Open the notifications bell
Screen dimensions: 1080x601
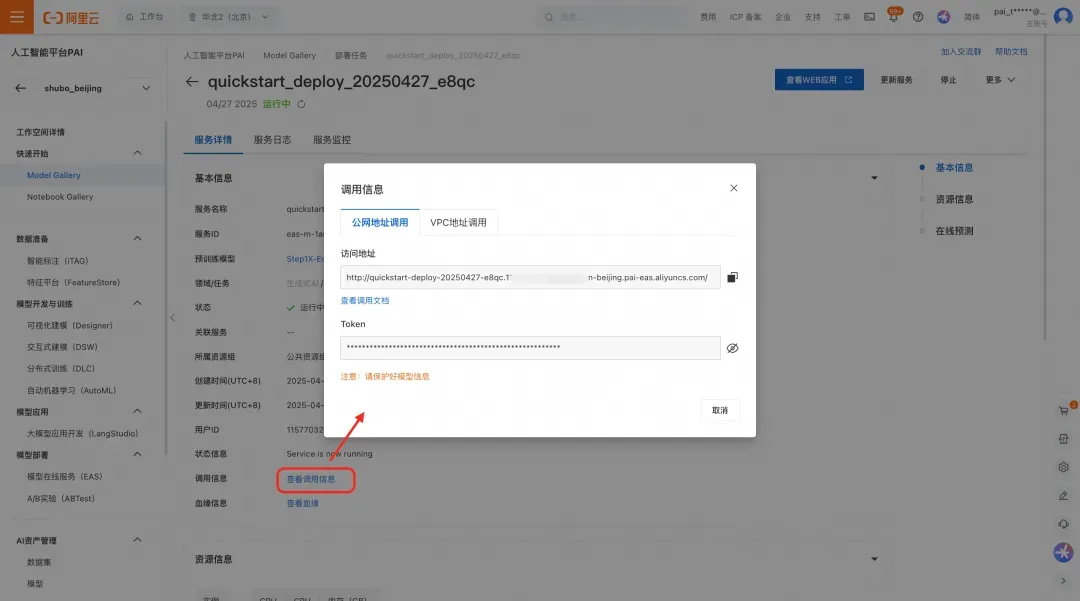893,17
